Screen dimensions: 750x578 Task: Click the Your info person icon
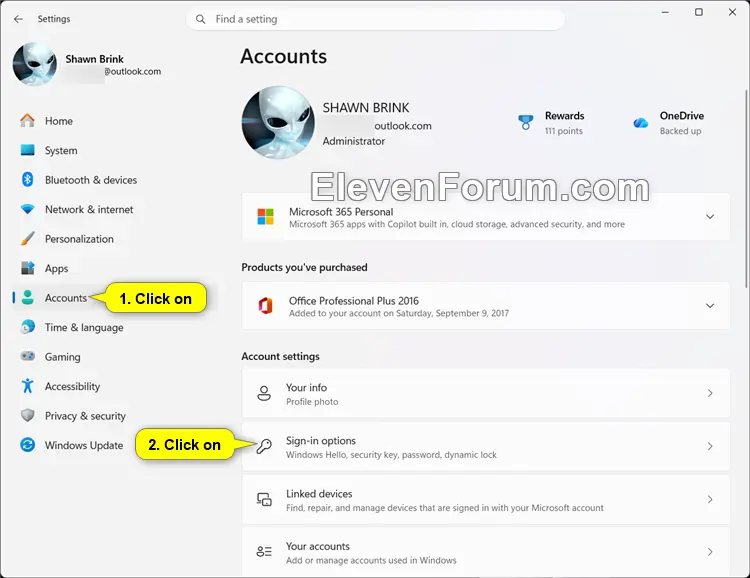point(264,393)
